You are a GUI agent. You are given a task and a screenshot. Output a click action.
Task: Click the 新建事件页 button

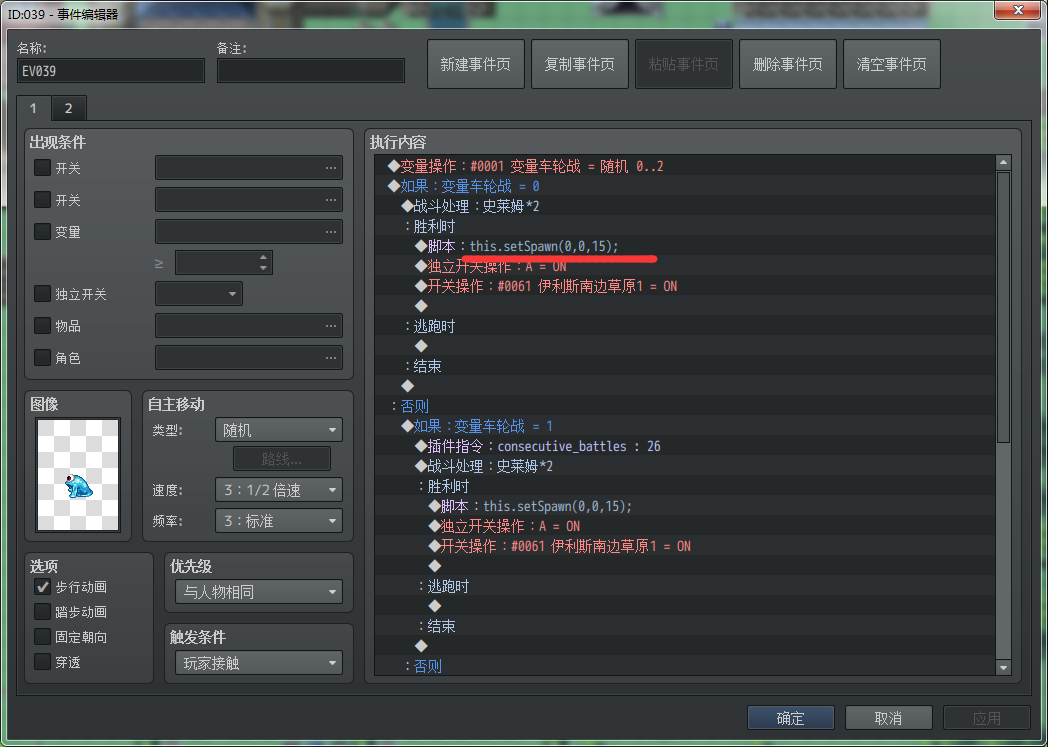click(x=475, y=64)
